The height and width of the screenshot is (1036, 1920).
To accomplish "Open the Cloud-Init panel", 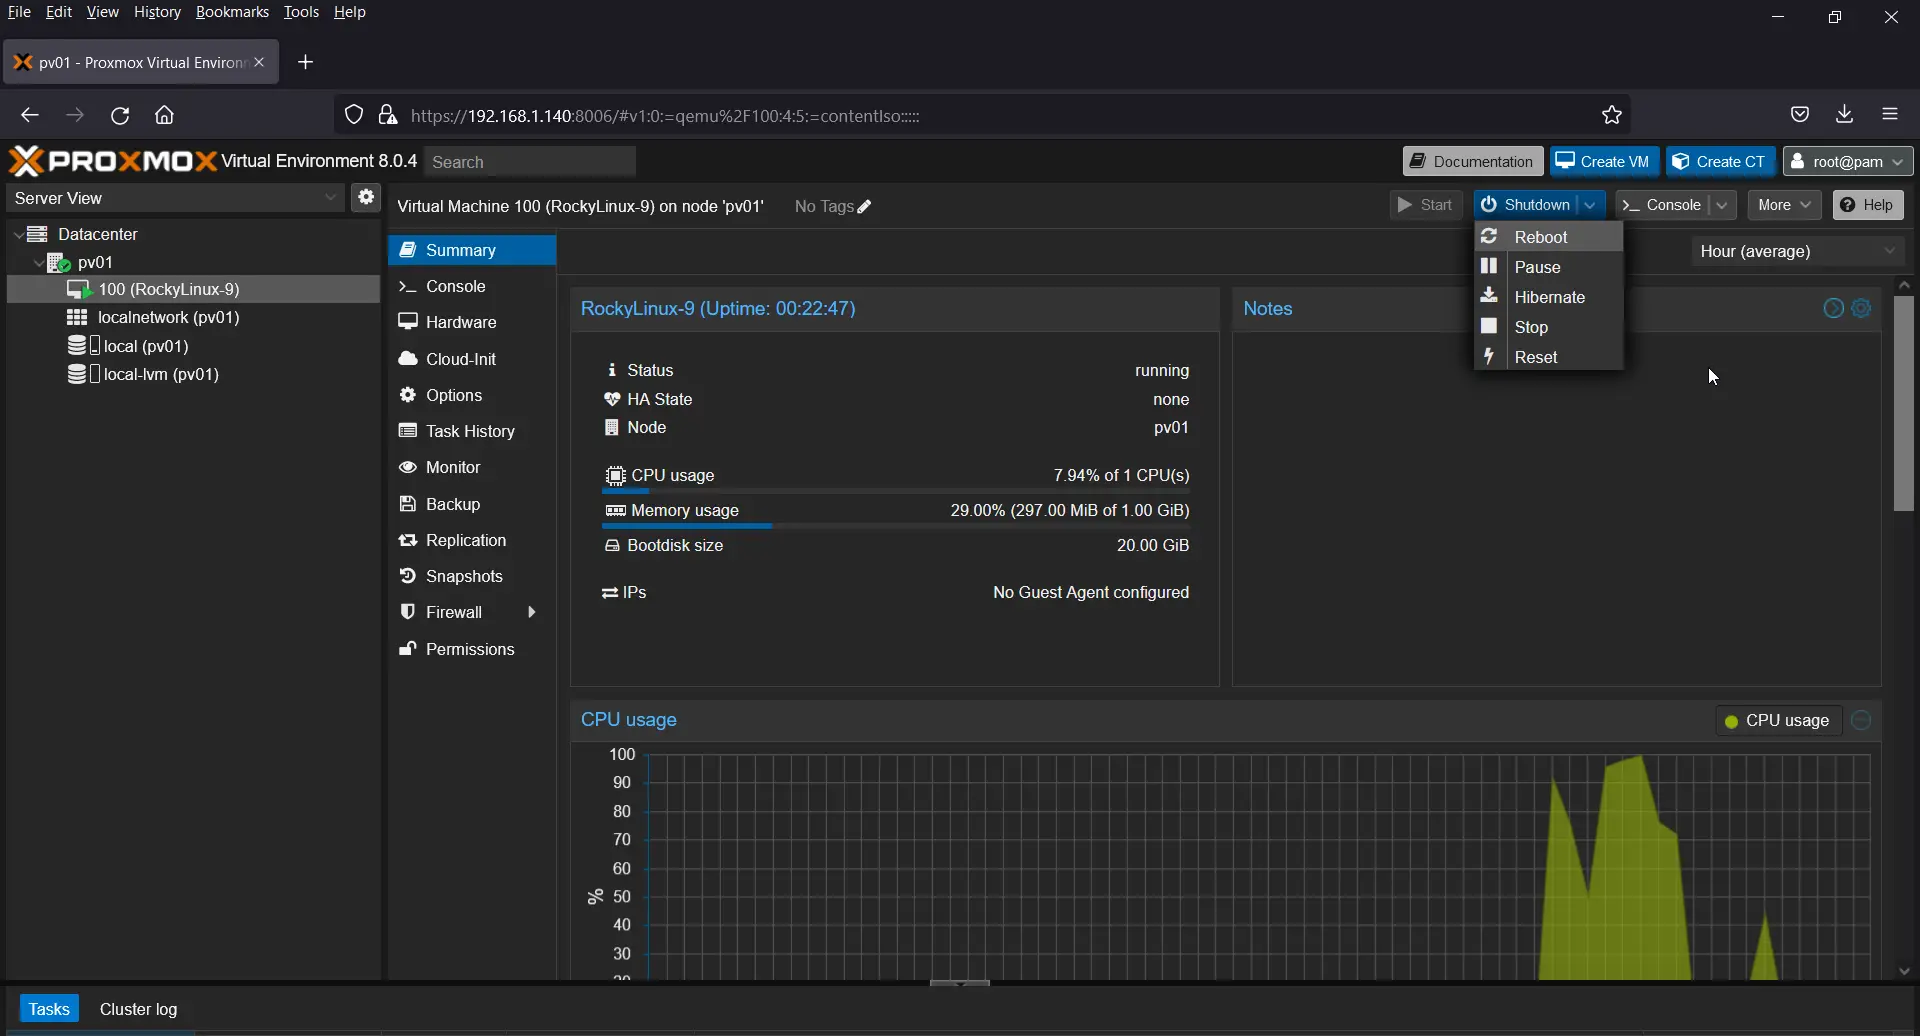I will (x=471, y=359).
